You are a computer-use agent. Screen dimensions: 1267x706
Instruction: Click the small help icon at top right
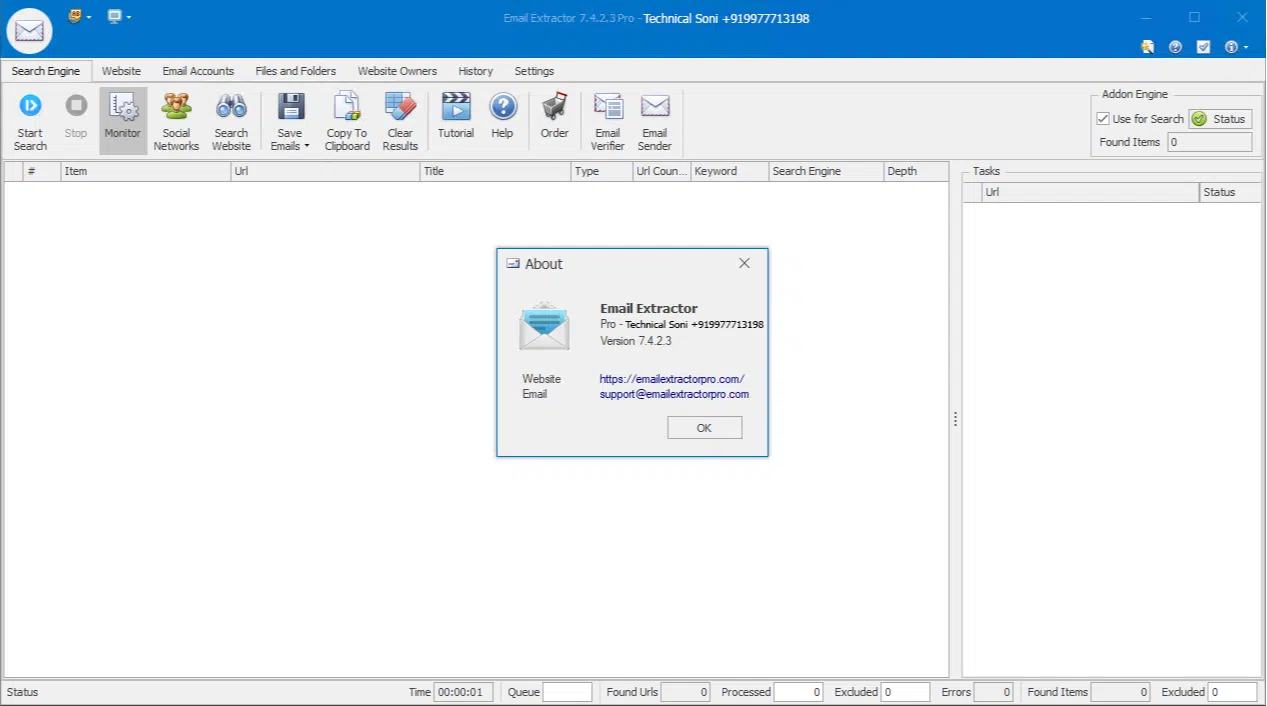(x=1175, y=47)
